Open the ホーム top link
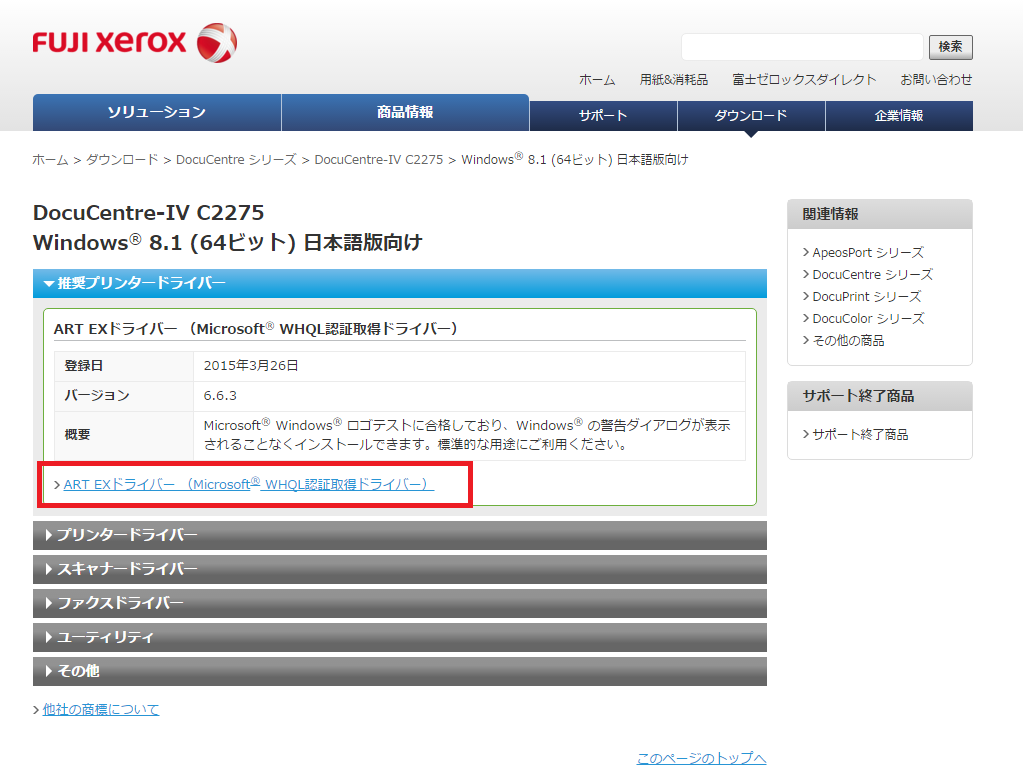The height and width of the screenshot is (773, 1023). [x=597, y=80]
